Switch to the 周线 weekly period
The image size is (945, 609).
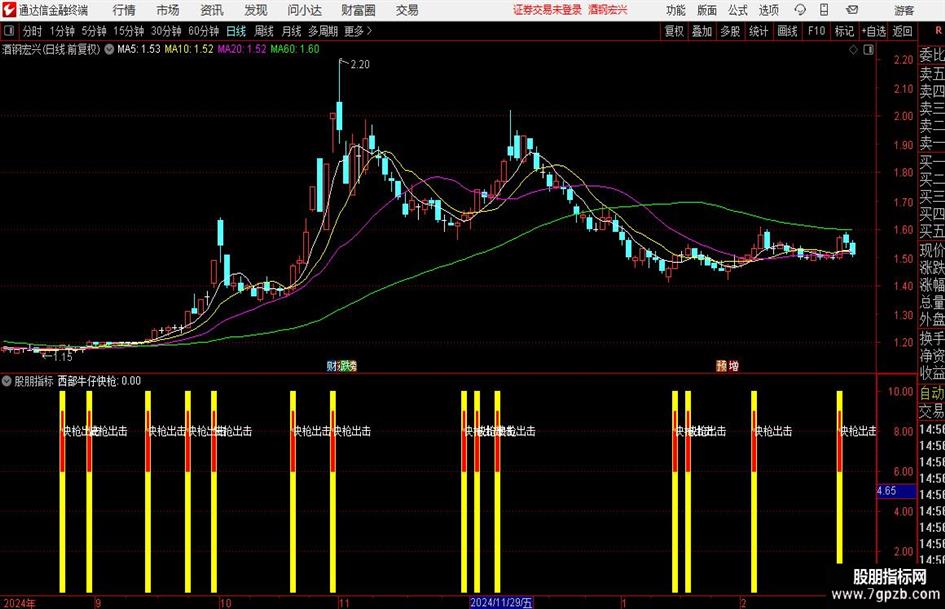click(264, 31)
